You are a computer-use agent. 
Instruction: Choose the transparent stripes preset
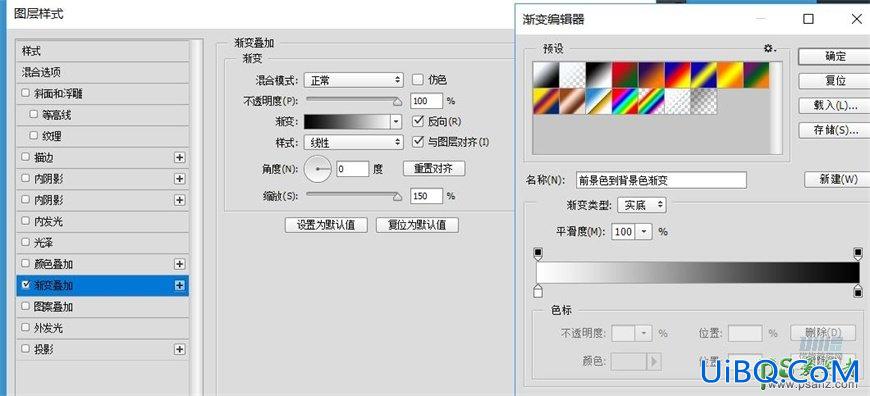tap(677, 101)
